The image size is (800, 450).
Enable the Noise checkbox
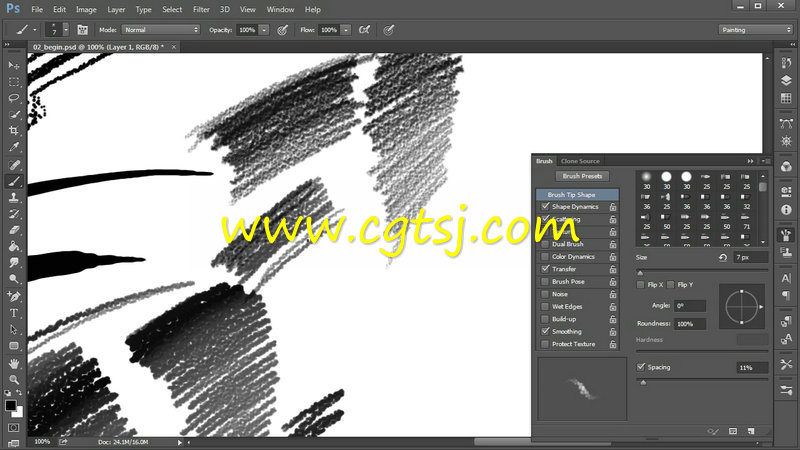tap(545, 294)
